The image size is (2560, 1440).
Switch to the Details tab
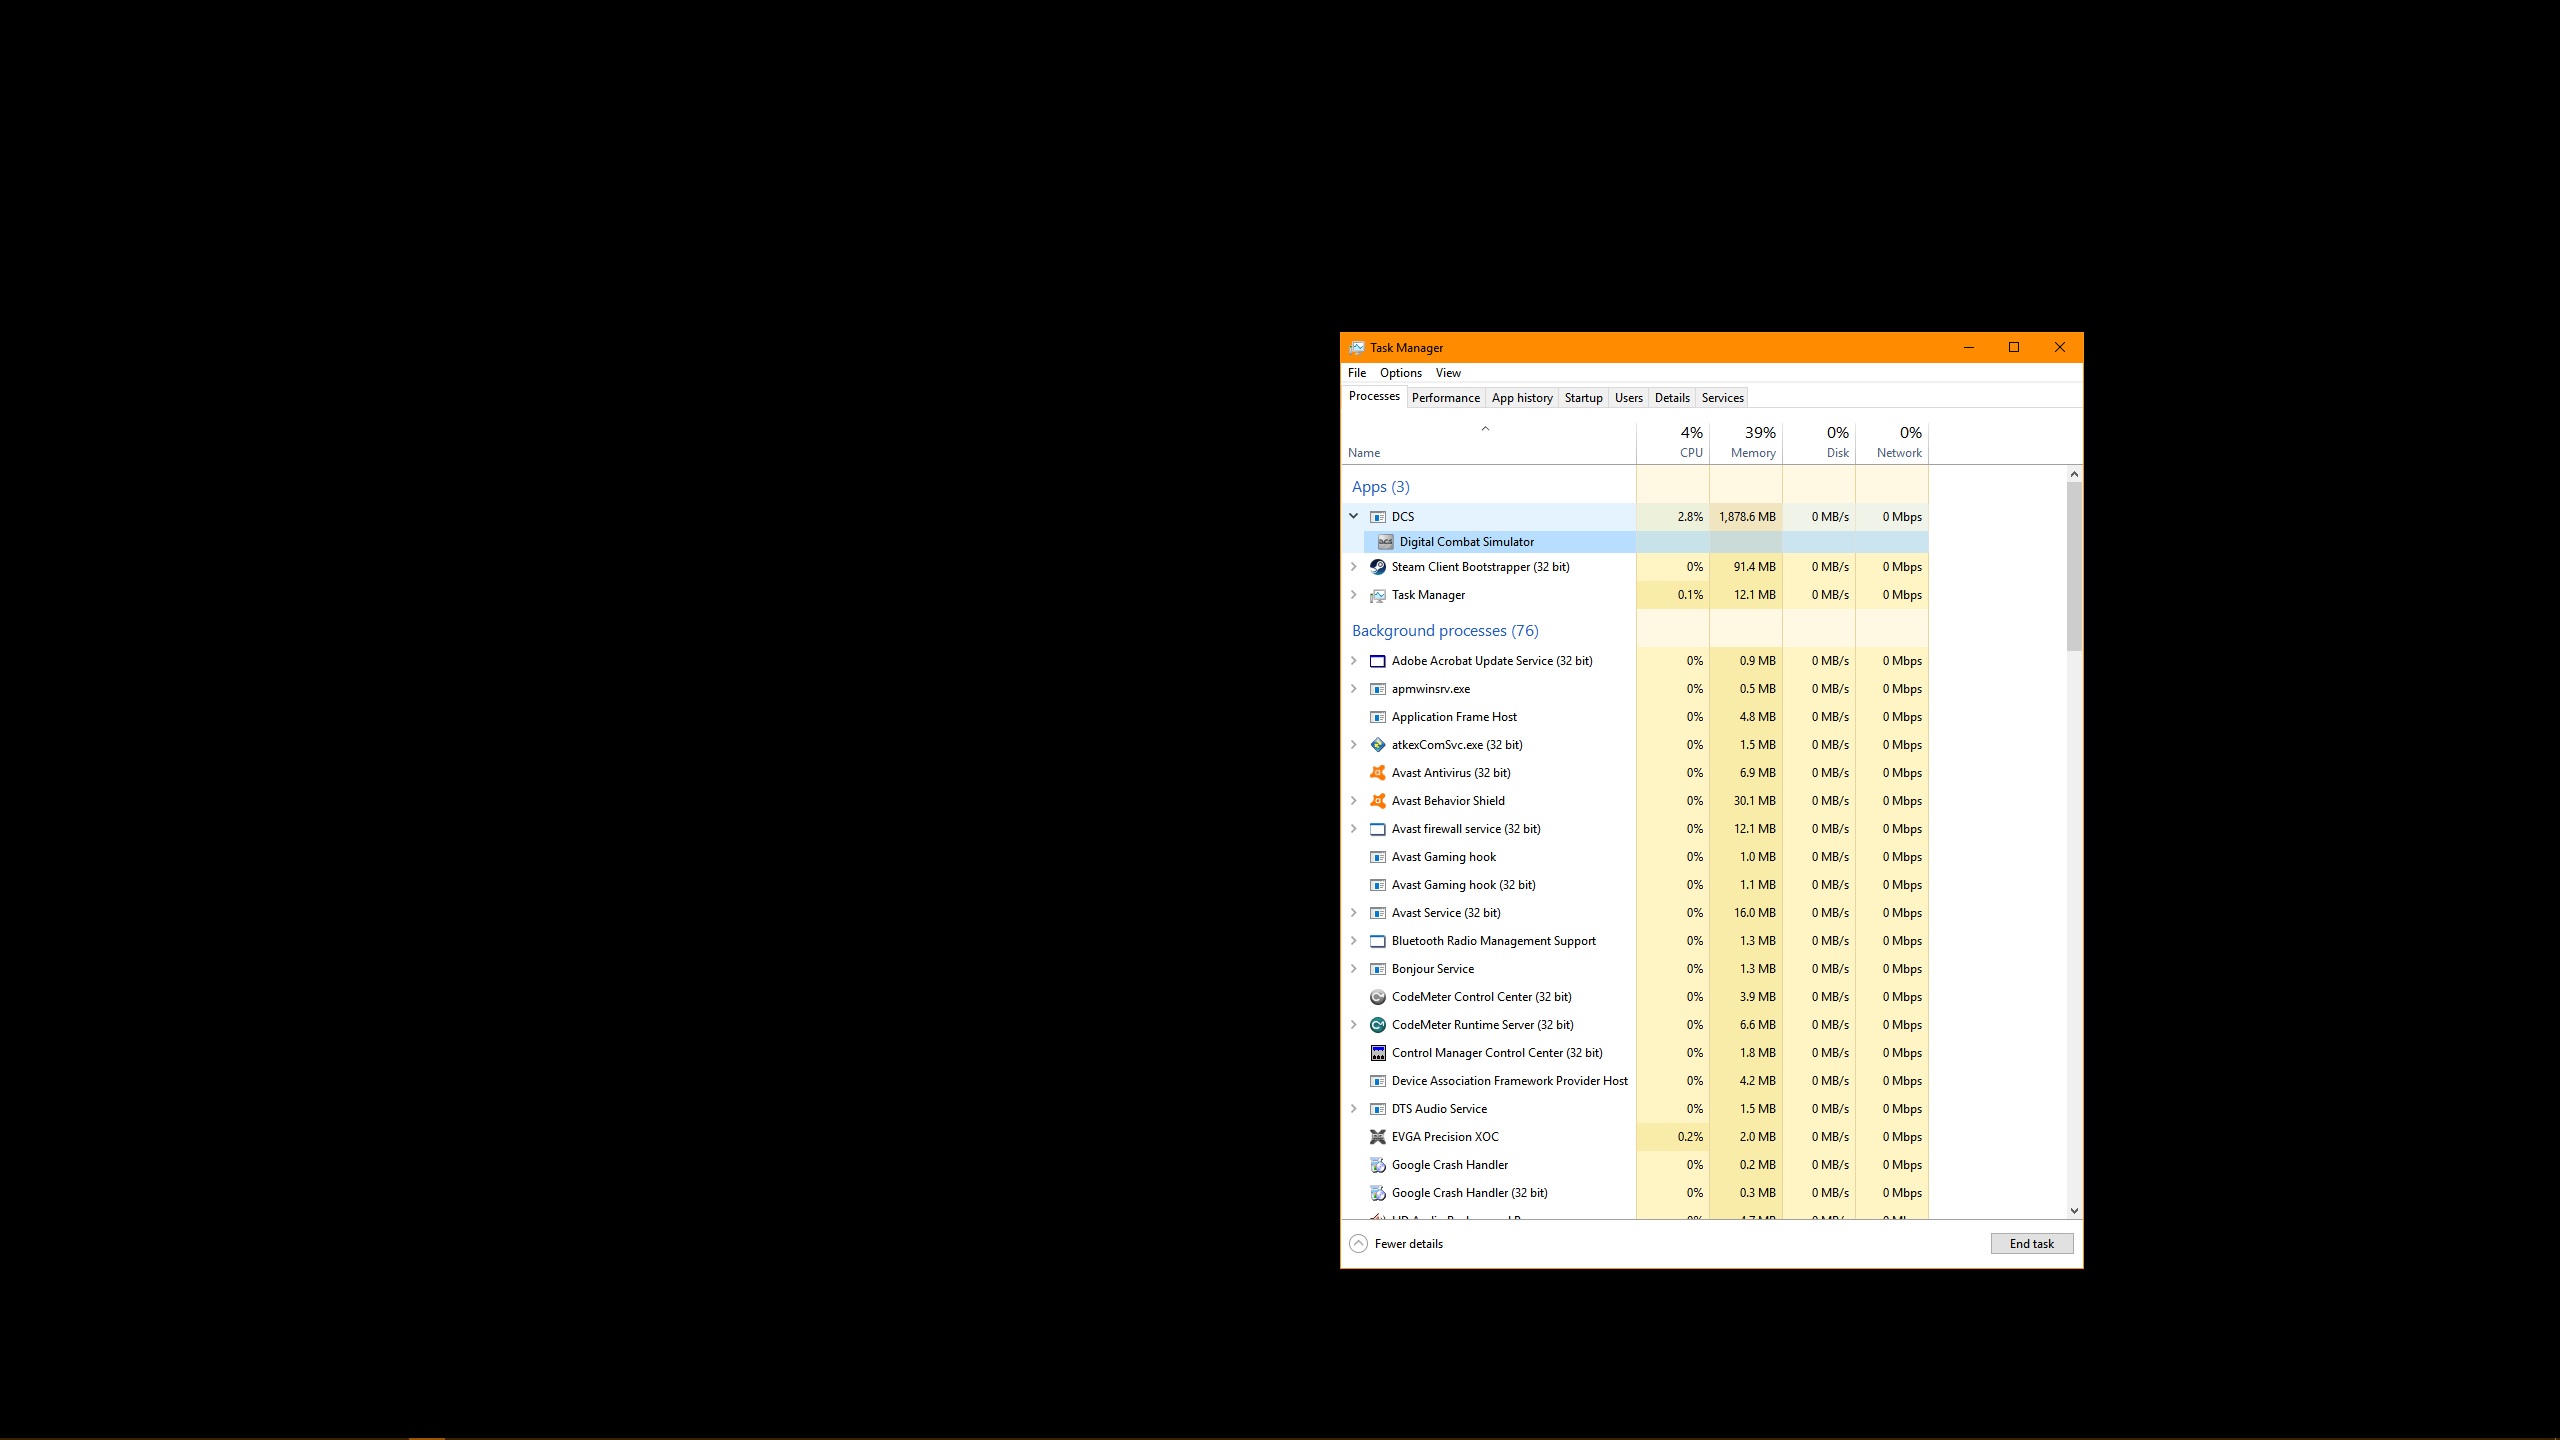click(1672, 398)
